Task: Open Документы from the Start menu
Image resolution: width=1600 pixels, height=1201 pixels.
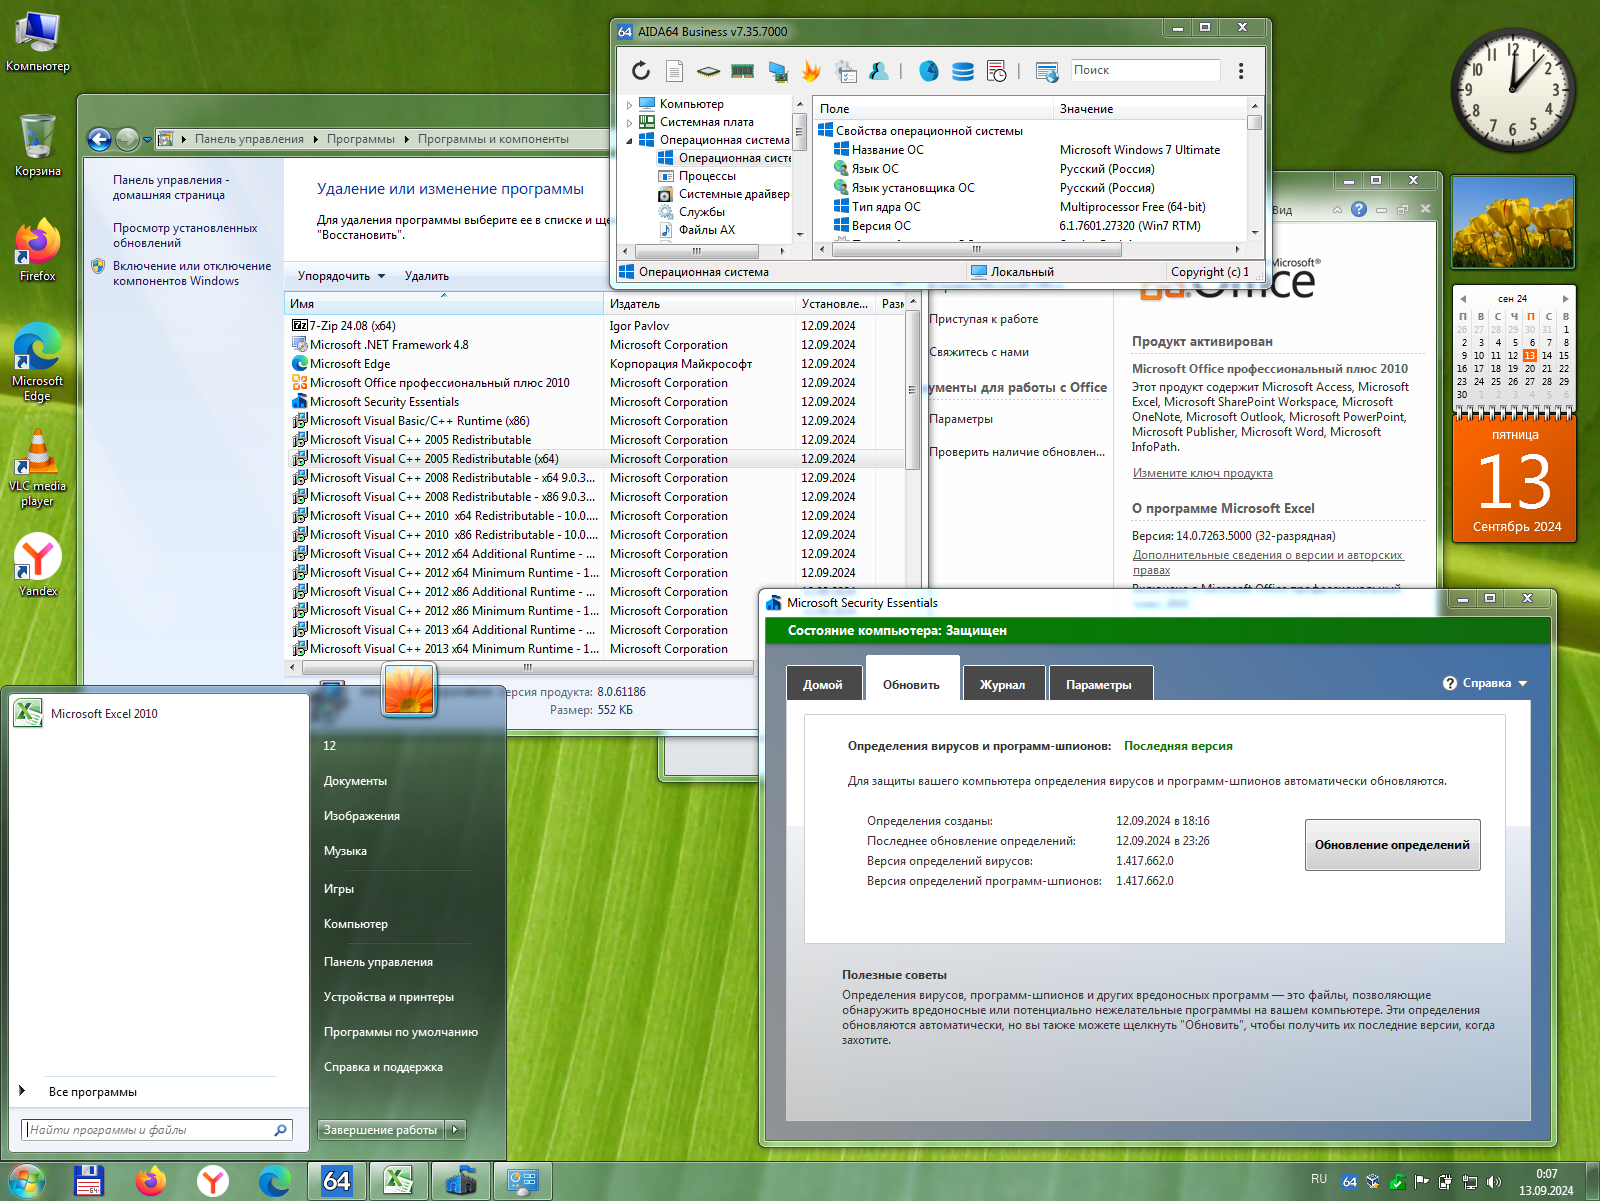Action: coord(355,781)
